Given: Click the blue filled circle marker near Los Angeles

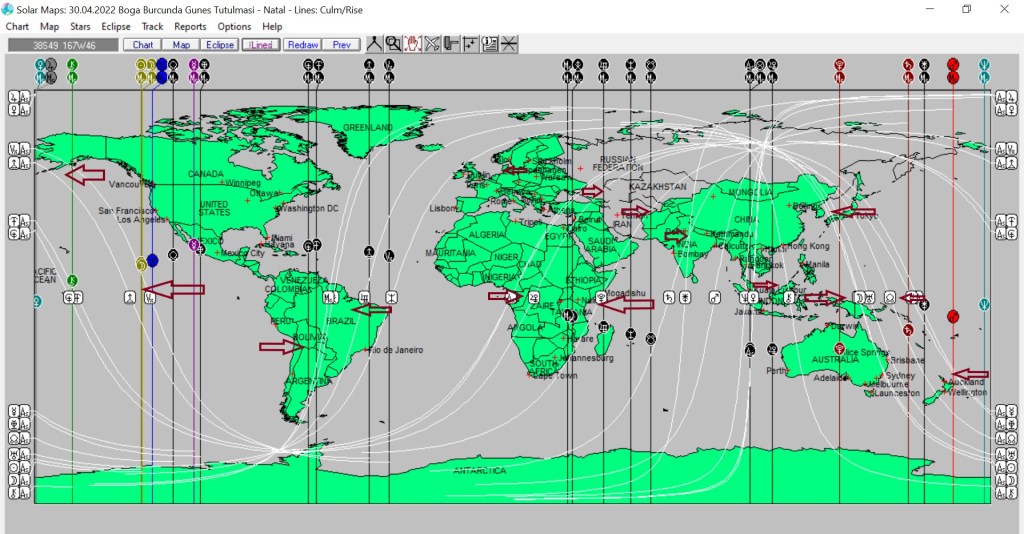Looking at the screenshot, I should (152, 261).
